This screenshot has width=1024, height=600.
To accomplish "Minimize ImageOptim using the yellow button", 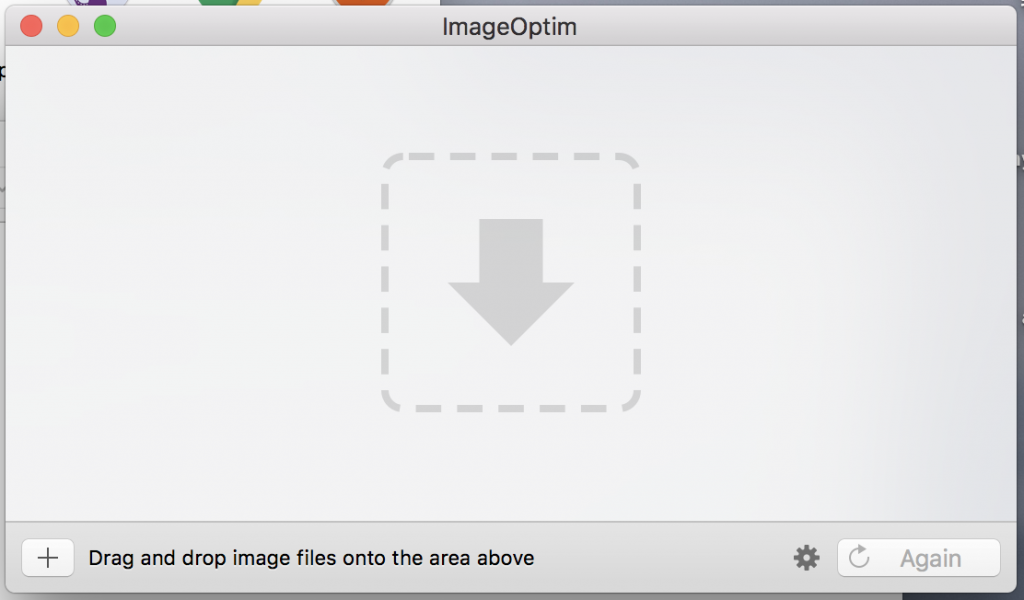I will [68, 26].
